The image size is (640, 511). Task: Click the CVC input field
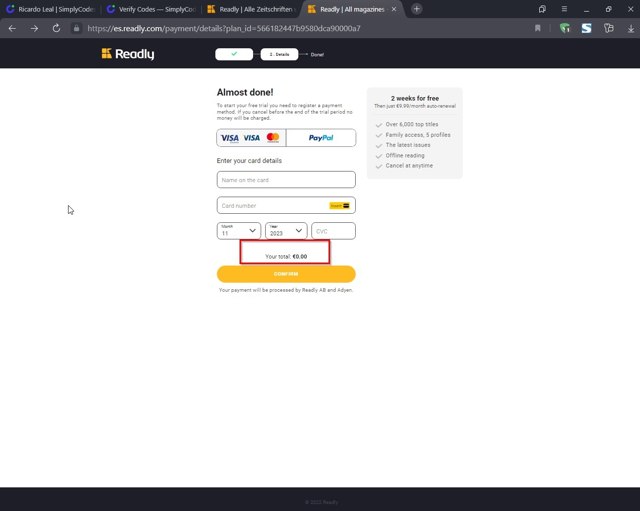(x=333, y=231)
